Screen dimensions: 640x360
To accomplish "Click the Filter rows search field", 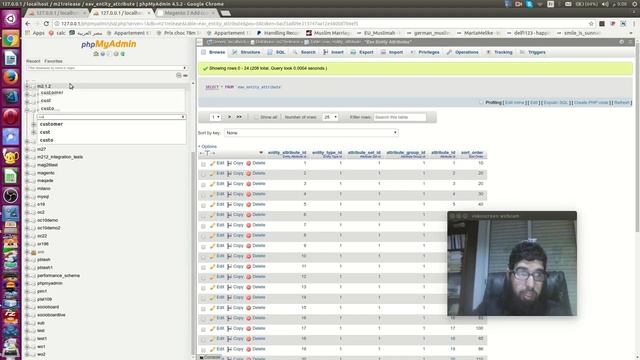I will [400, 117].
